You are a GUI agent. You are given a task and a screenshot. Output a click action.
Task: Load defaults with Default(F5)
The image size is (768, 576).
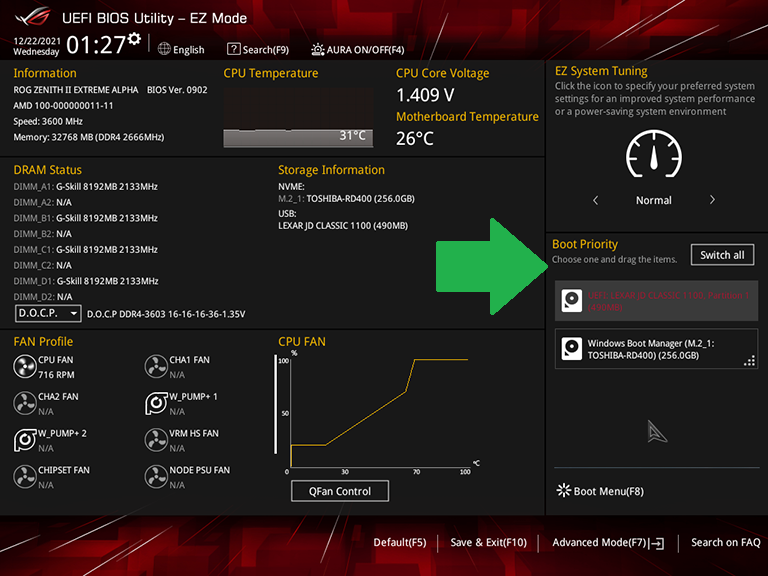tap(400, 542)
